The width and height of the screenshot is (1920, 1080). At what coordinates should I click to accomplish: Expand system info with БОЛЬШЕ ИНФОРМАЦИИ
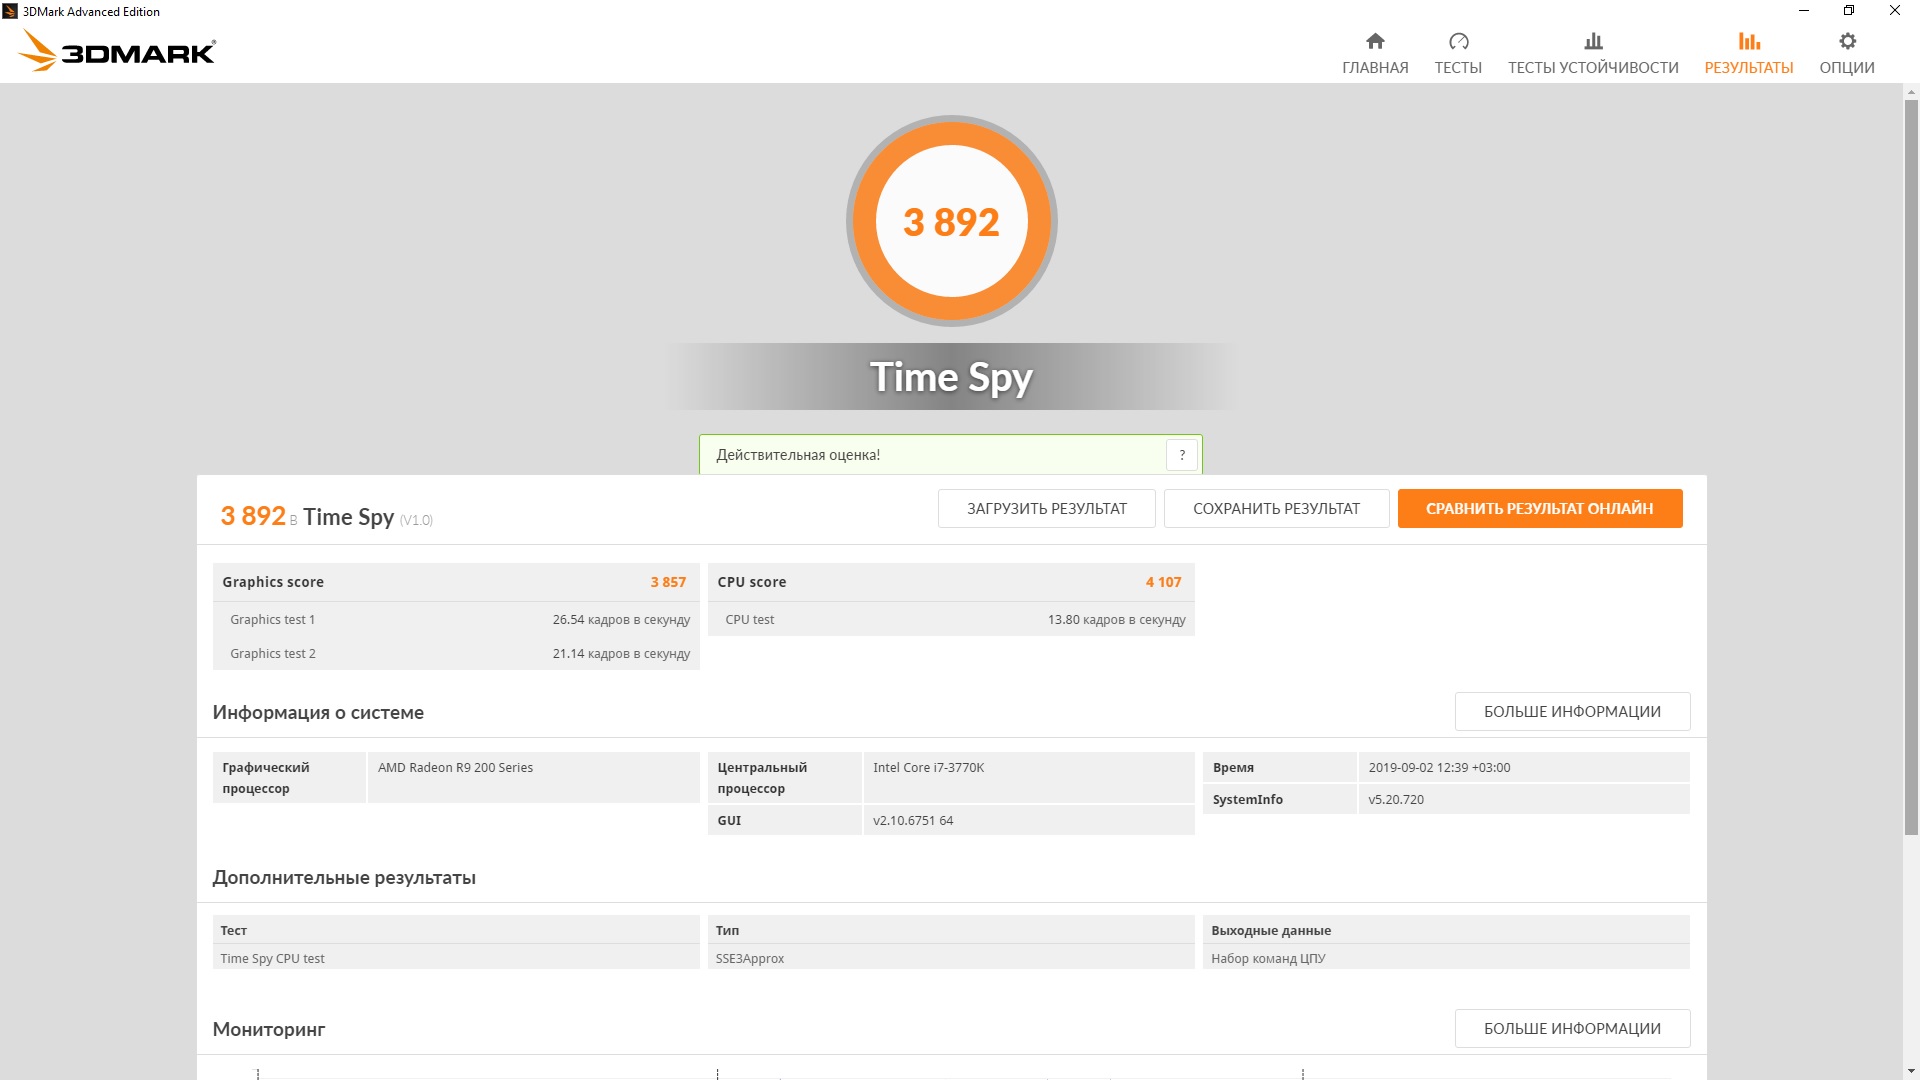(x=1571, y=712)
